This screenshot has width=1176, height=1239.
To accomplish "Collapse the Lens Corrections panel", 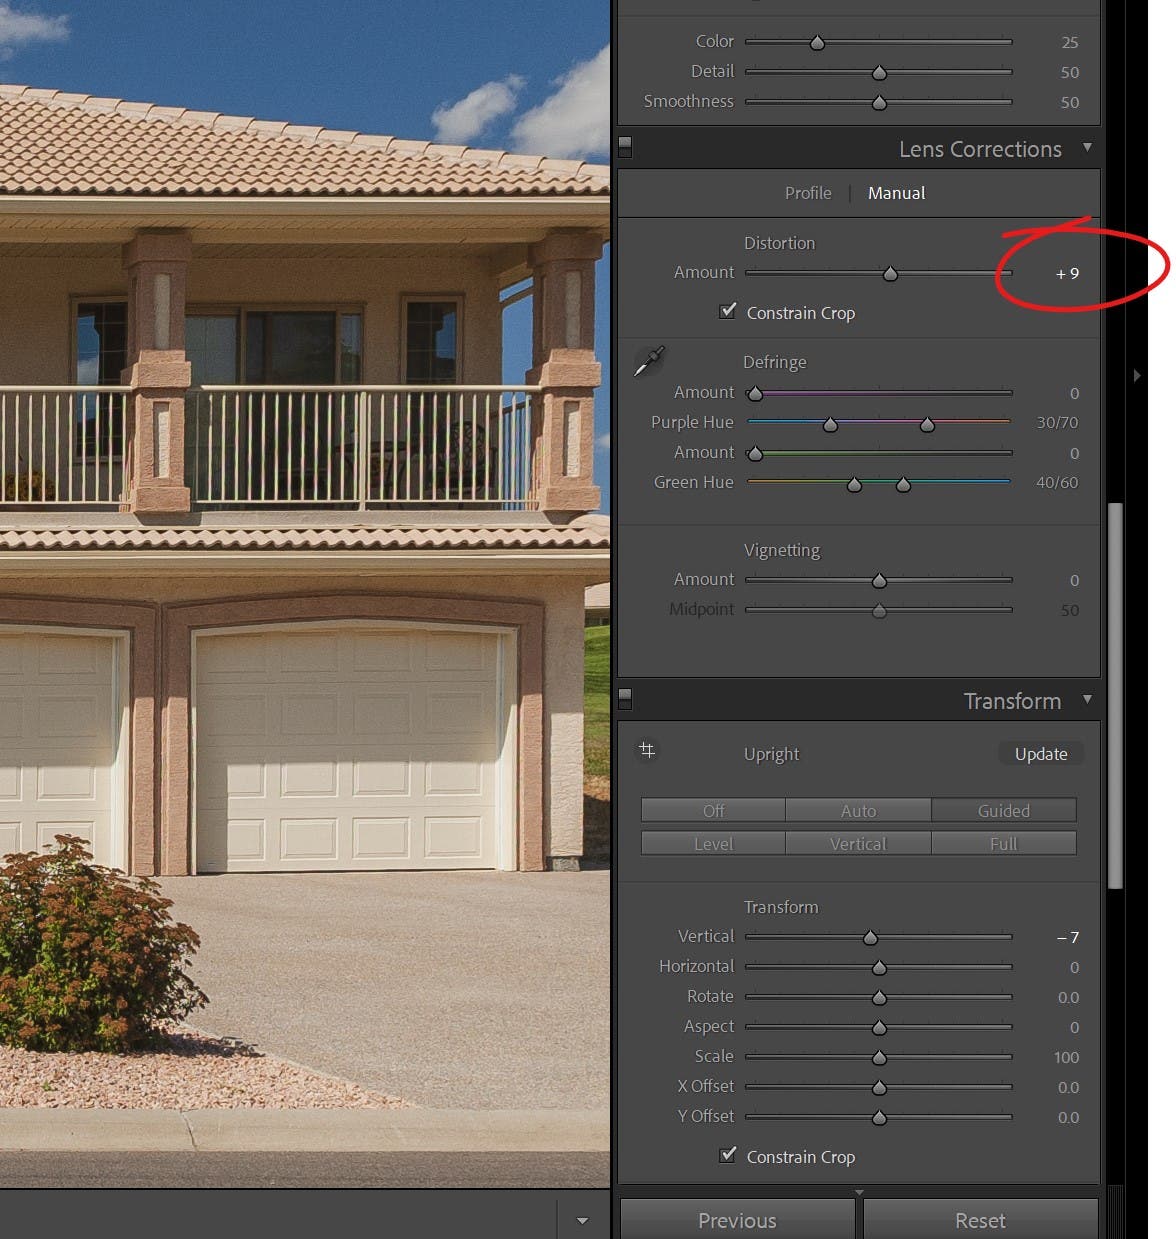I will point(1088,148).
